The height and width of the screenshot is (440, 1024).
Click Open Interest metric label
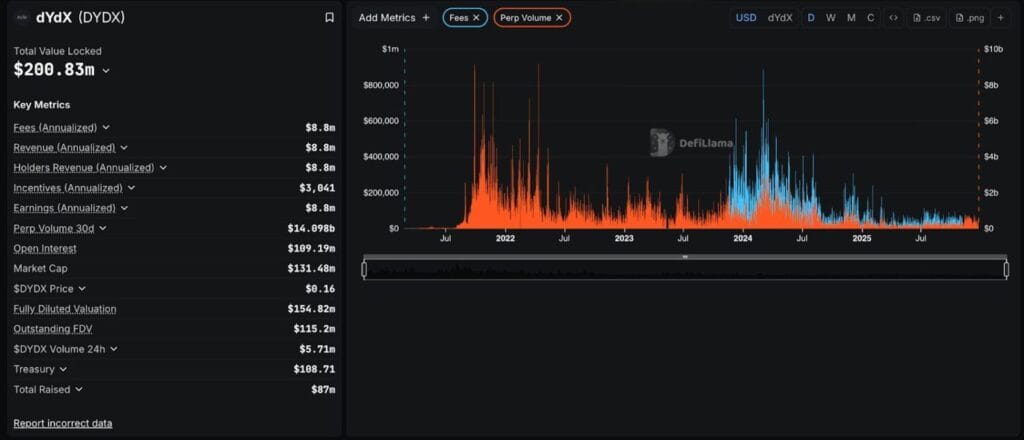(x=45, y=248)
